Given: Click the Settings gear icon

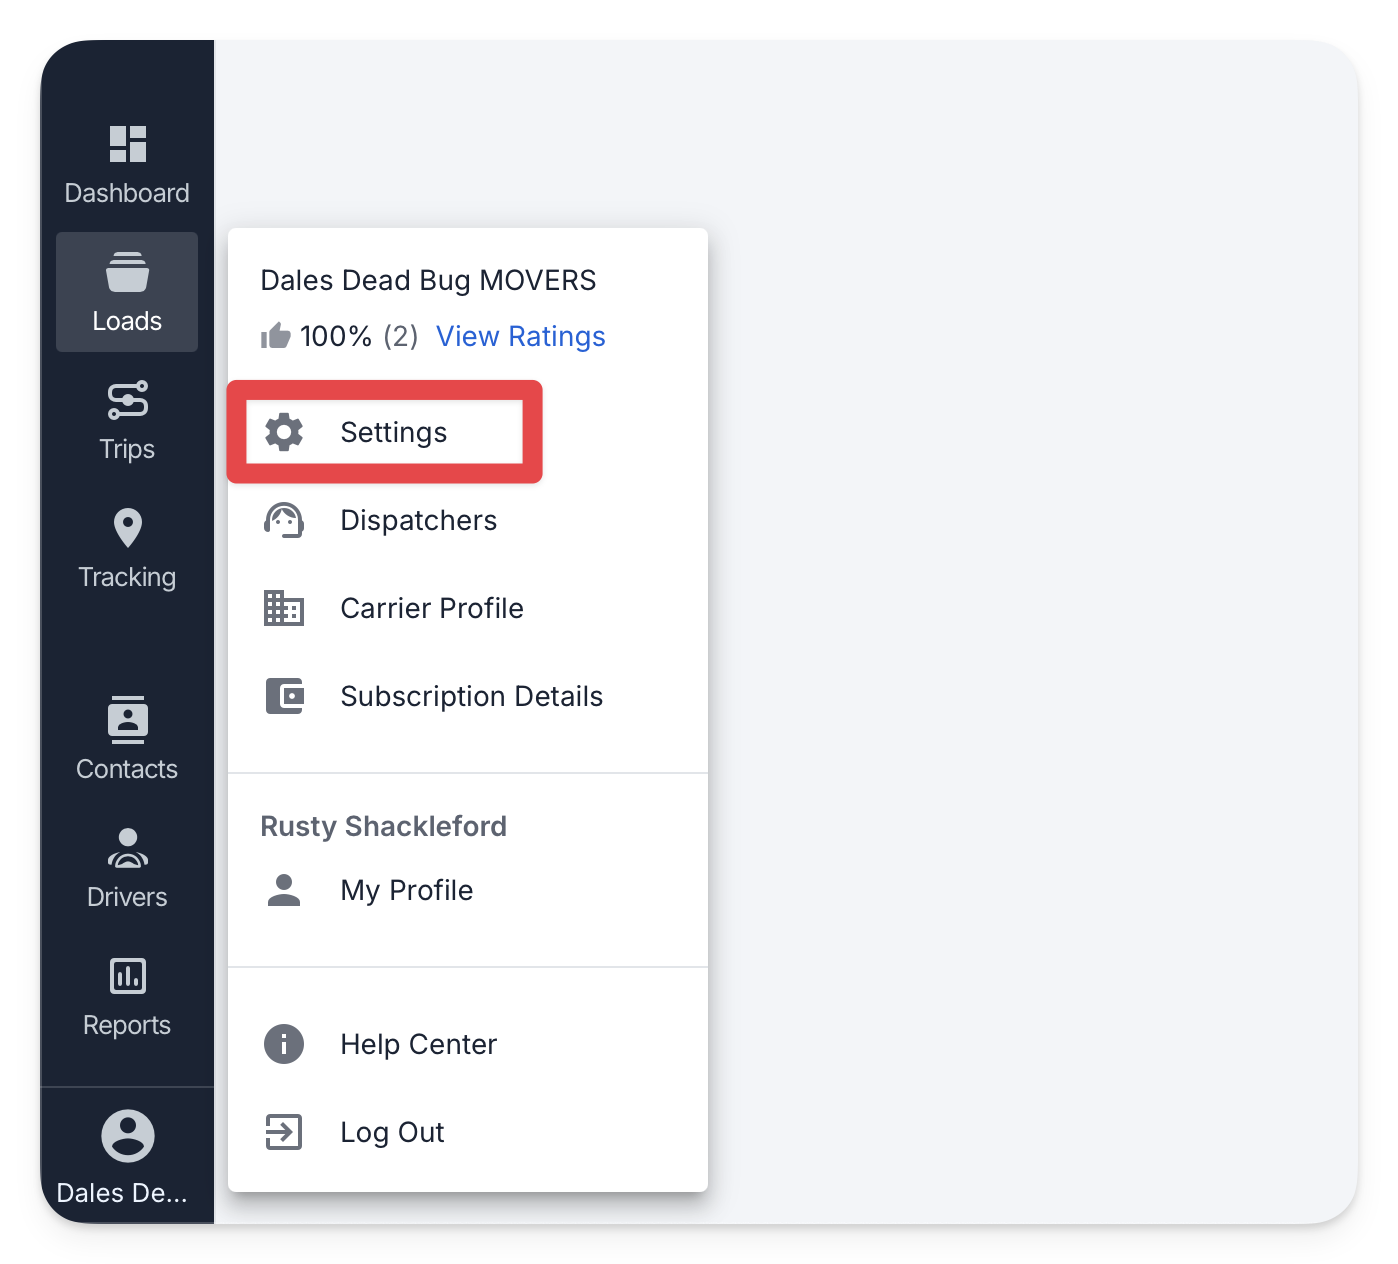Looking at the screenshot, I should [x=284, y=432].
